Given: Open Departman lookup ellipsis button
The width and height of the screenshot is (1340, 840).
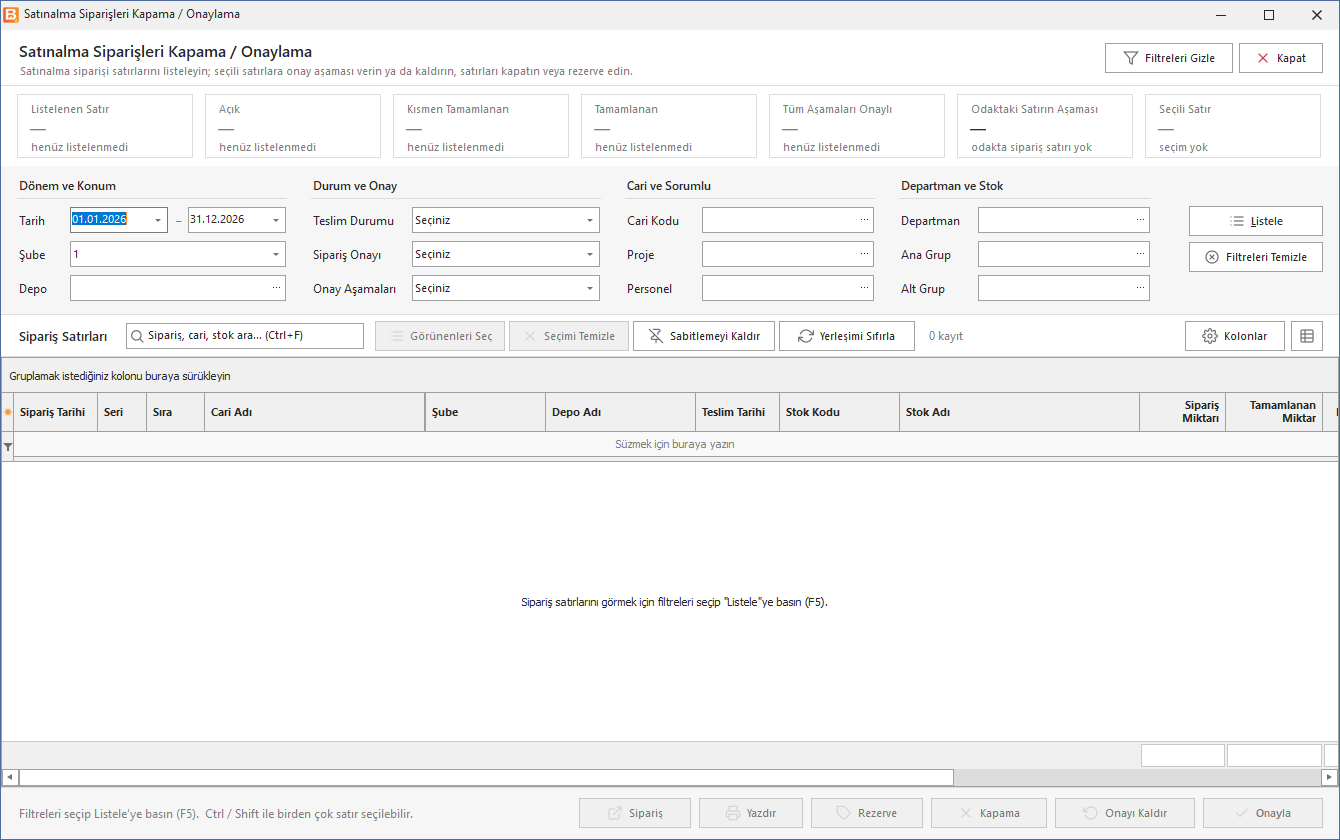Looking at the screenshot, I should pos(1140,220).
